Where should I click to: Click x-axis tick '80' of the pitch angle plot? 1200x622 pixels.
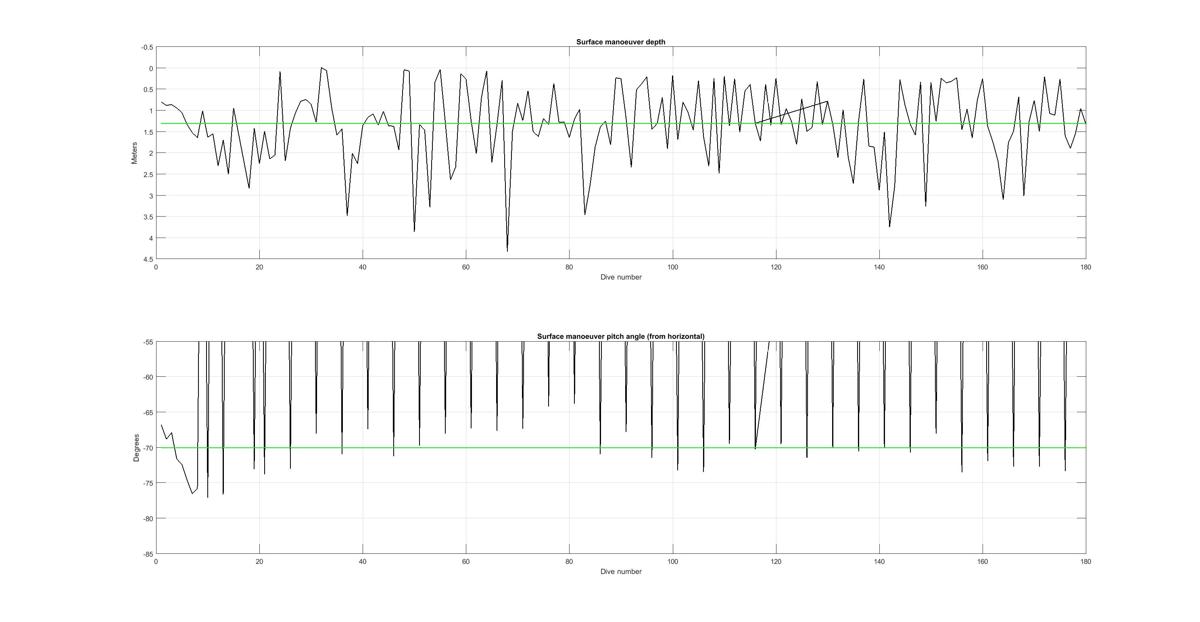pyautogui.click(x=569, y=562)
